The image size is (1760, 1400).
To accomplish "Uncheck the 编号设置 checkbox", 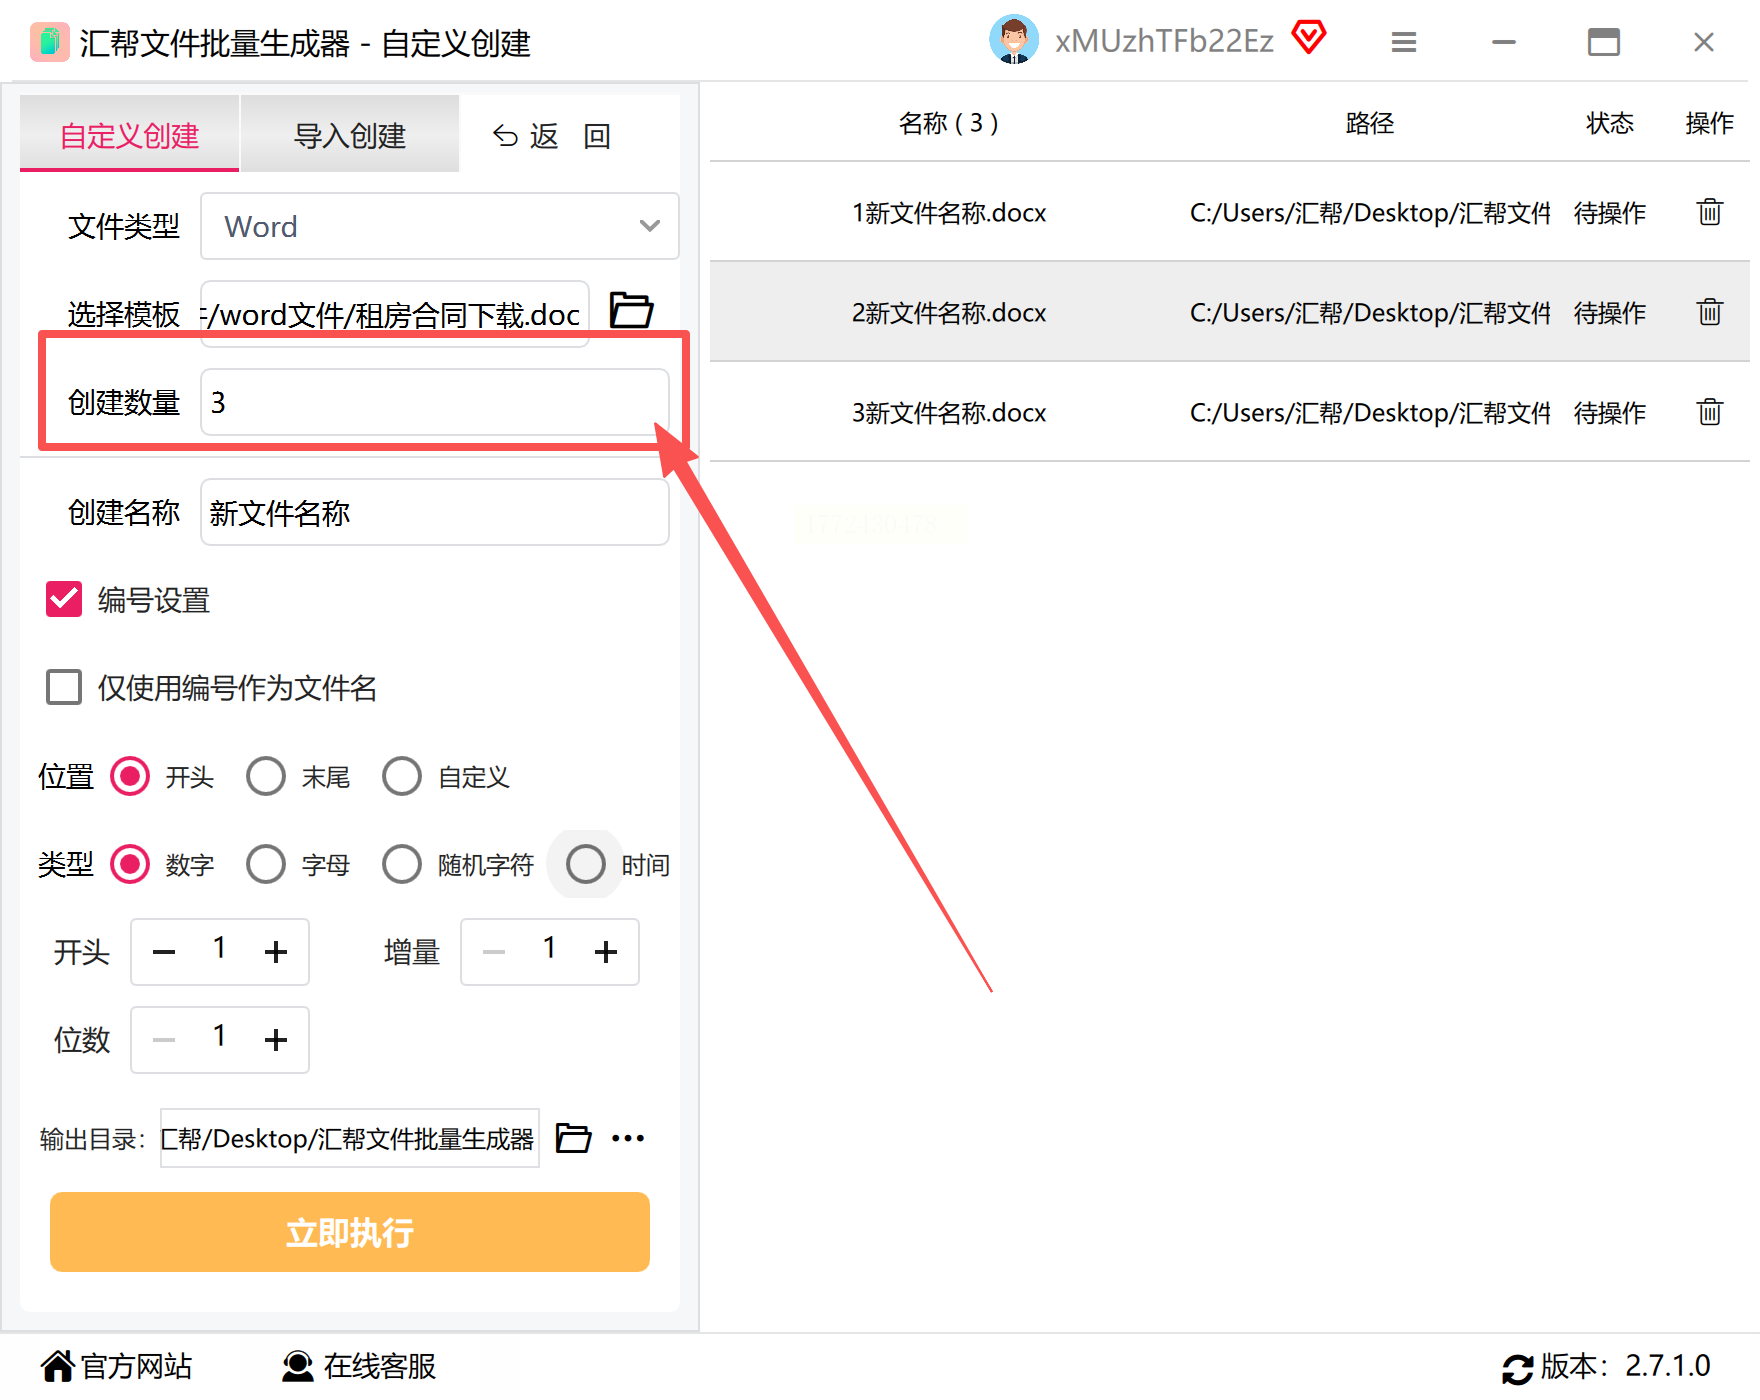I will 64,599.
